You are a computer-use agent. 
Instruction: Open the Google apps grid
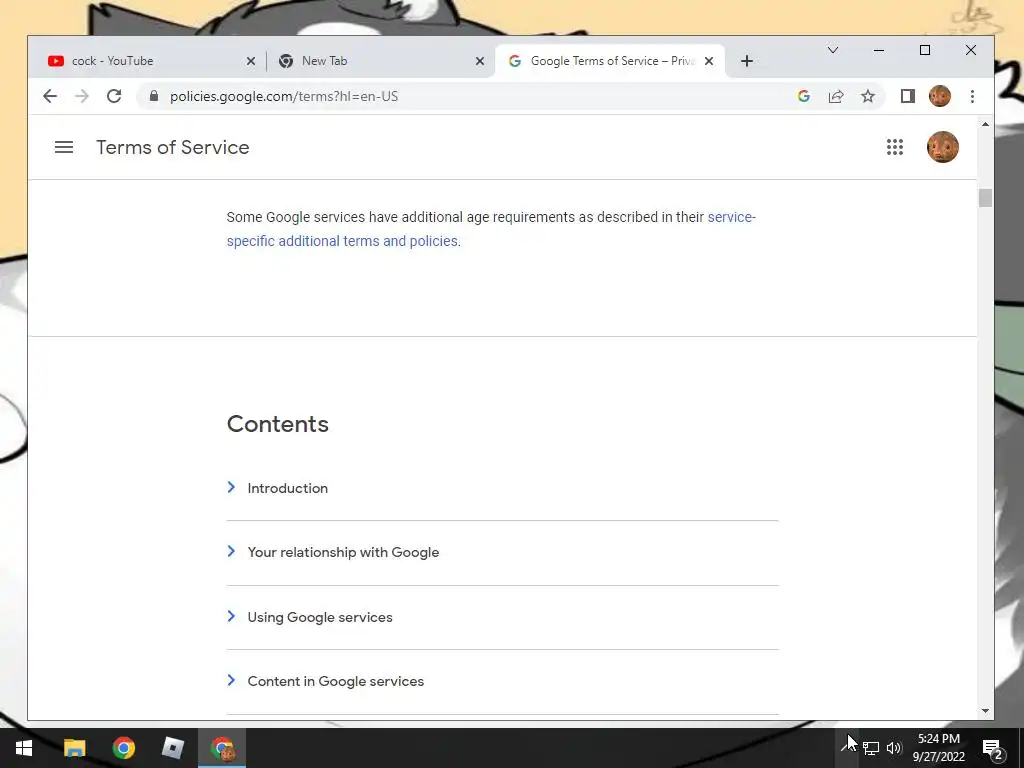point(895,147)
